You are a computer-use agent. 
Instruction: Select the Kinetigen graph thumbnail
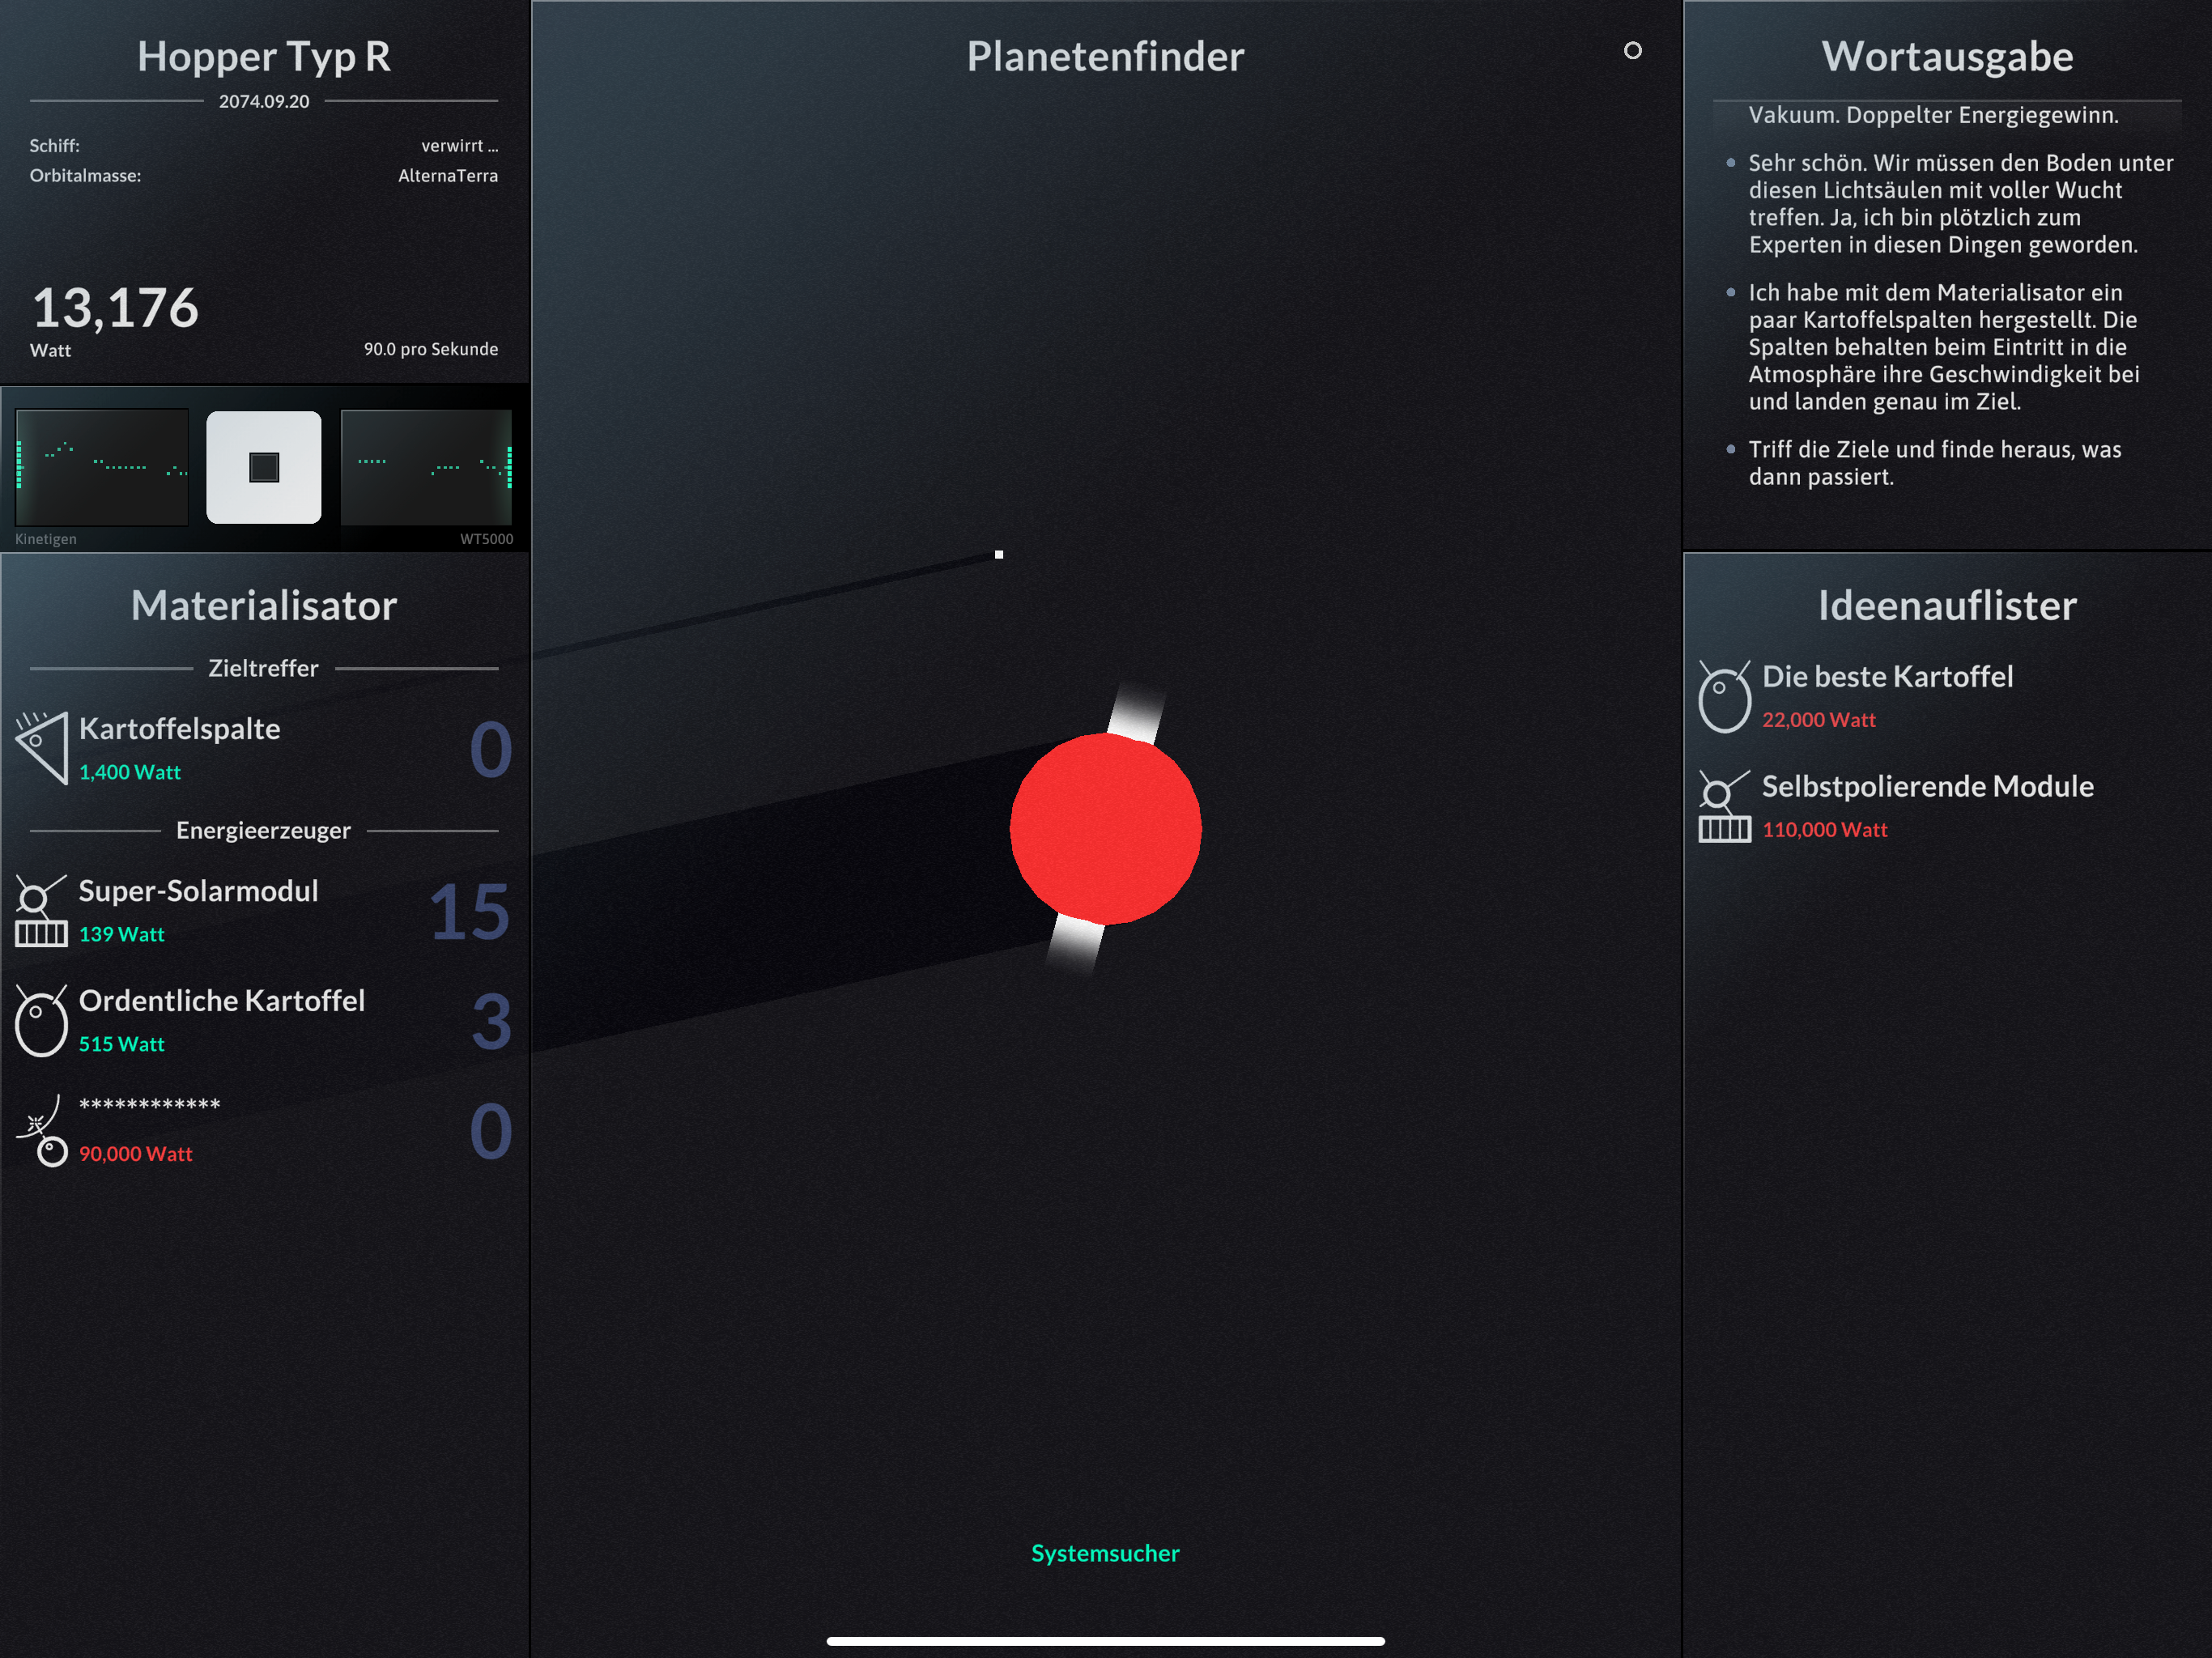point(102,467)
